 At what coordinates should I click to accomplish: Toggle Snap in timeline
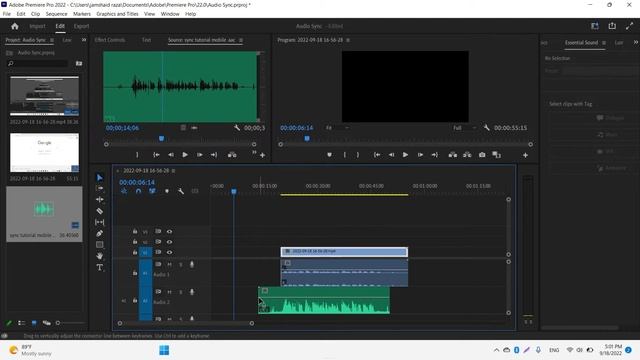click(138, 191)
